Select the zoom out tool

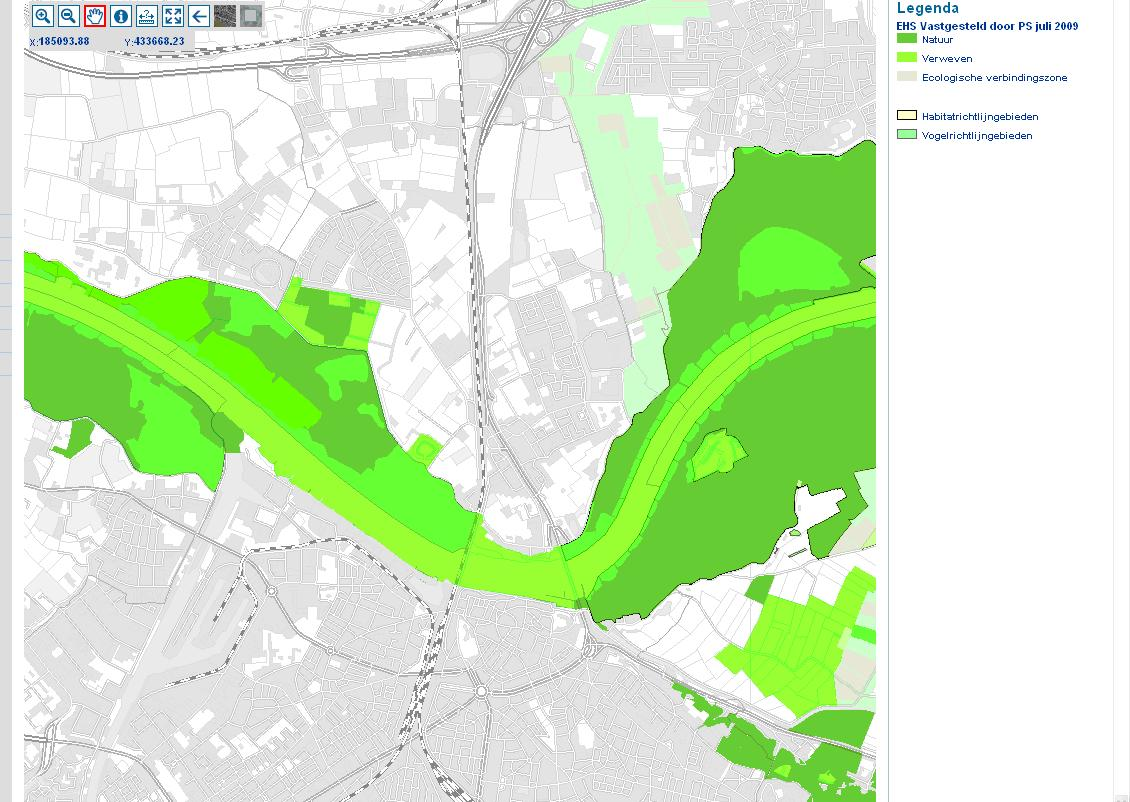coord(69,16)
